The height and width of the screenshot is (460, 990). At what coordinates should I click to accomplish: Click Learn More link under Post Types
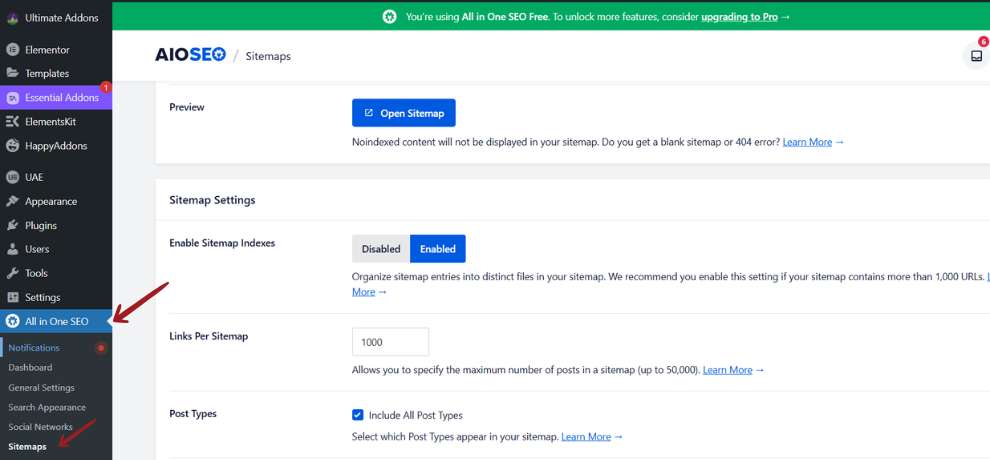point(586,437)
